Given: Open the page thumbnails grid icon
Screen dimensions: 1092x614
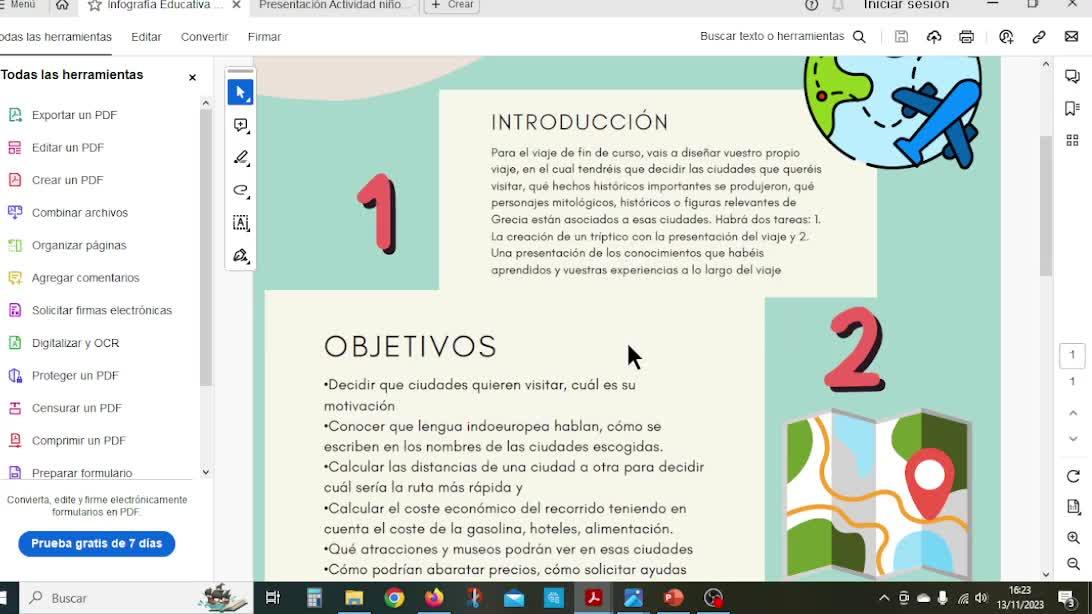Looking at the screenshot, I should (x=1072, y=141).
